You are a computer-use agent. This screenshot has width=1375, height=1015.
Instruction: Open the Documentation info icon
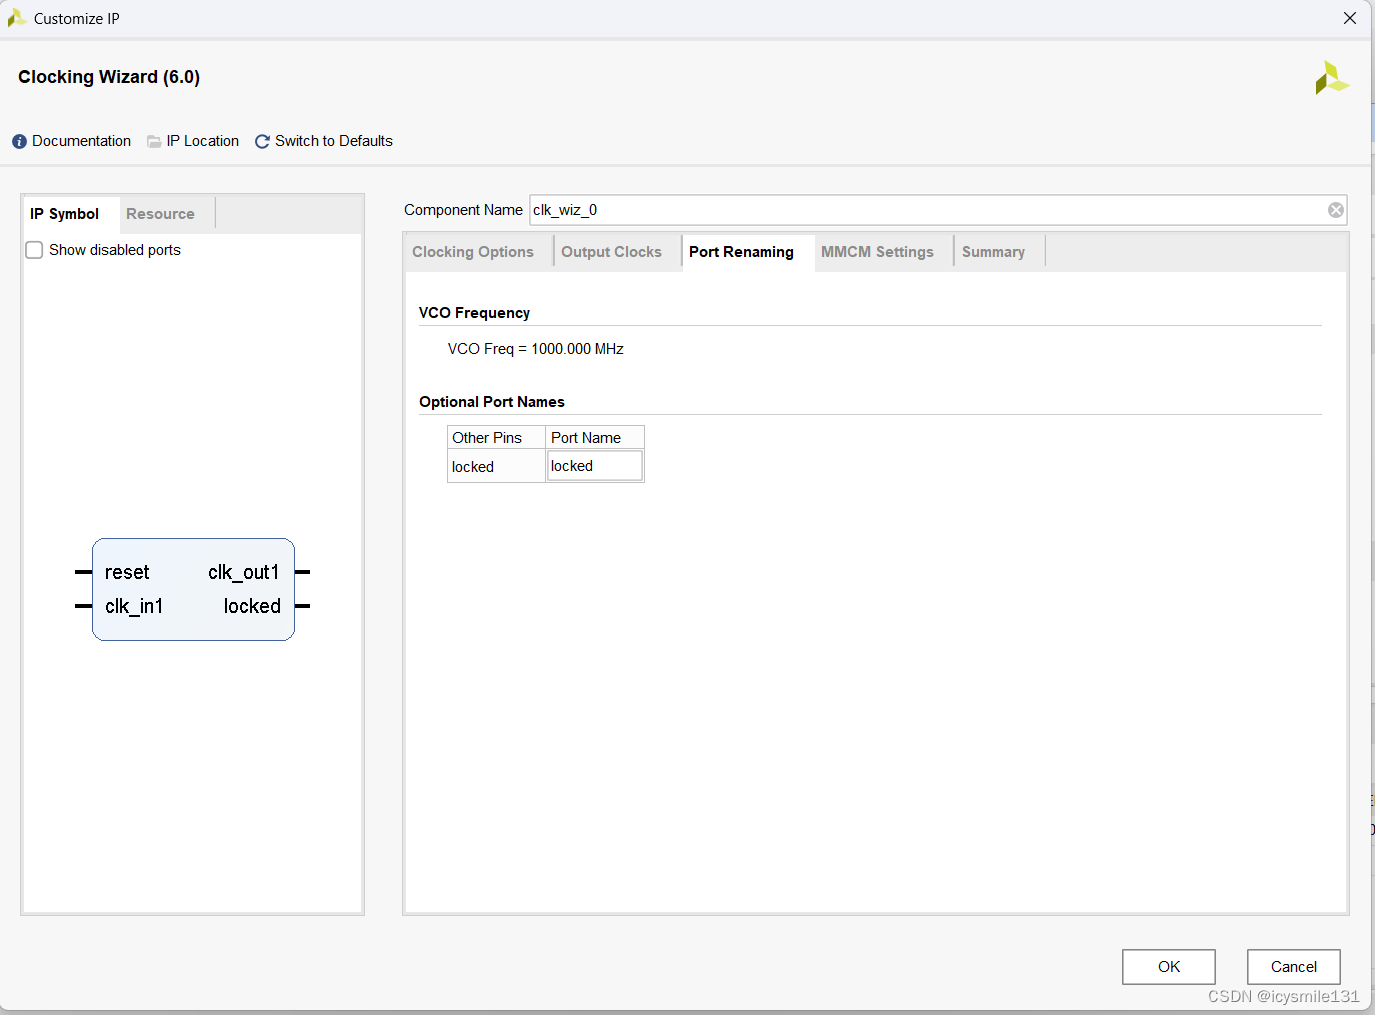pyautogui.click(x=19, y=142)
